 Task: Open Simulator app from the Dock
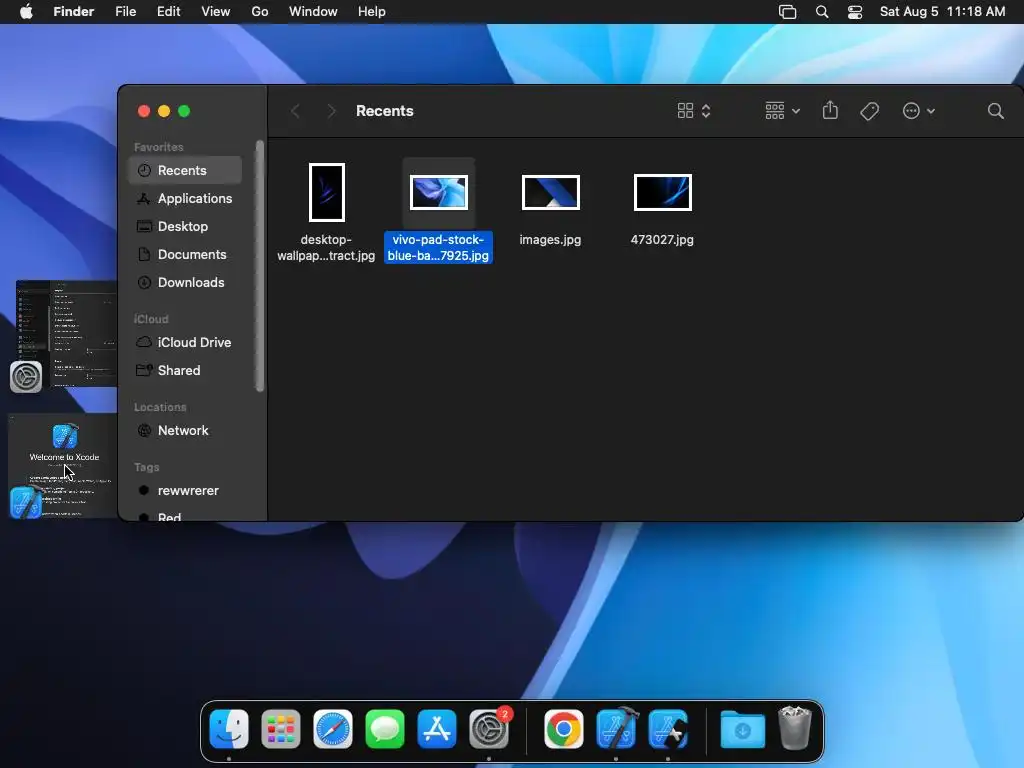668,729
